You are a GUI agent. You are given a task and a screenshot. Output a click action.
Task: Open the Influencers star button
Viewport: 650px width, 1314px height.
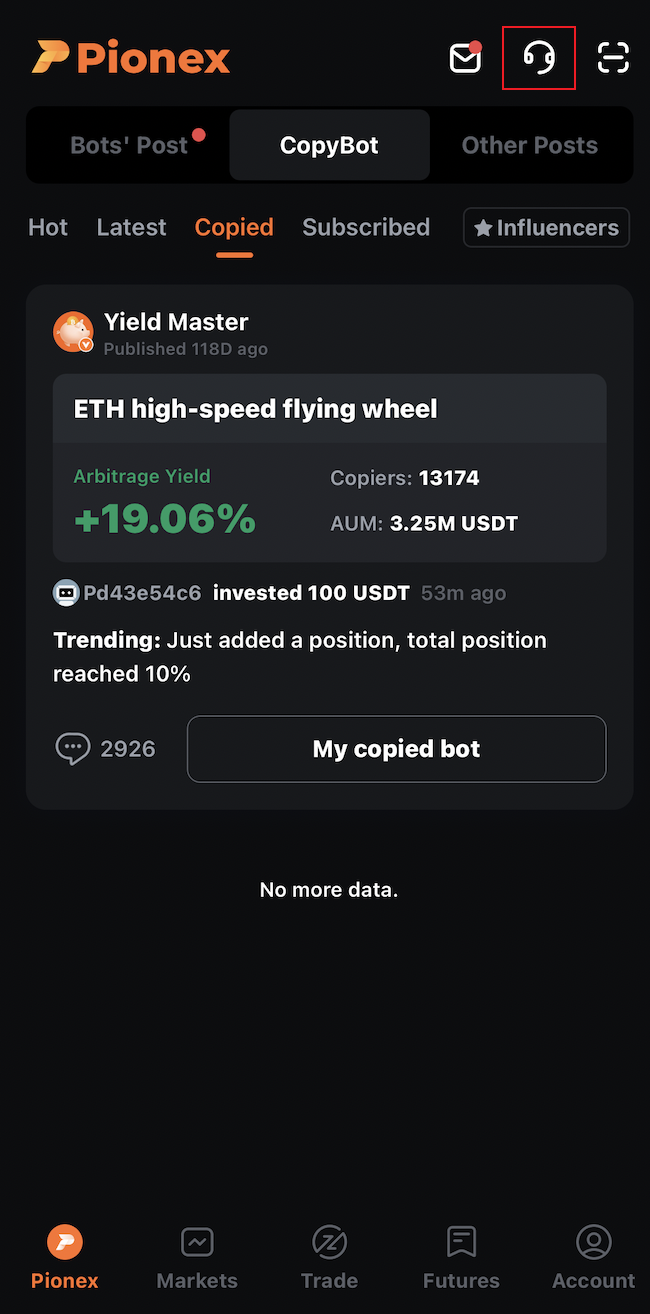(x=546, y=227)
